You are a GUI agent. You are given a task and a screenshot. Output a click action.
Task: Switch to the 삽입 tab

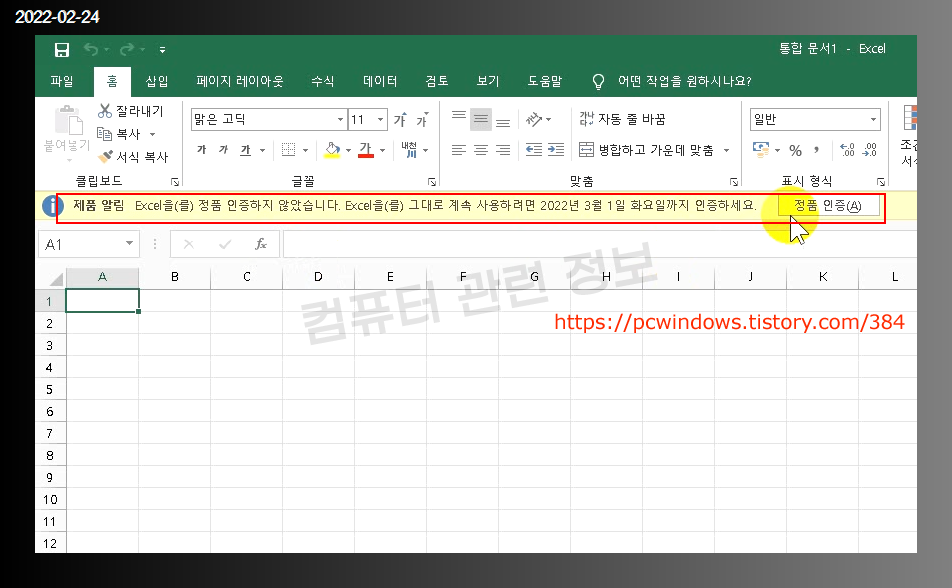coord(157,81)
